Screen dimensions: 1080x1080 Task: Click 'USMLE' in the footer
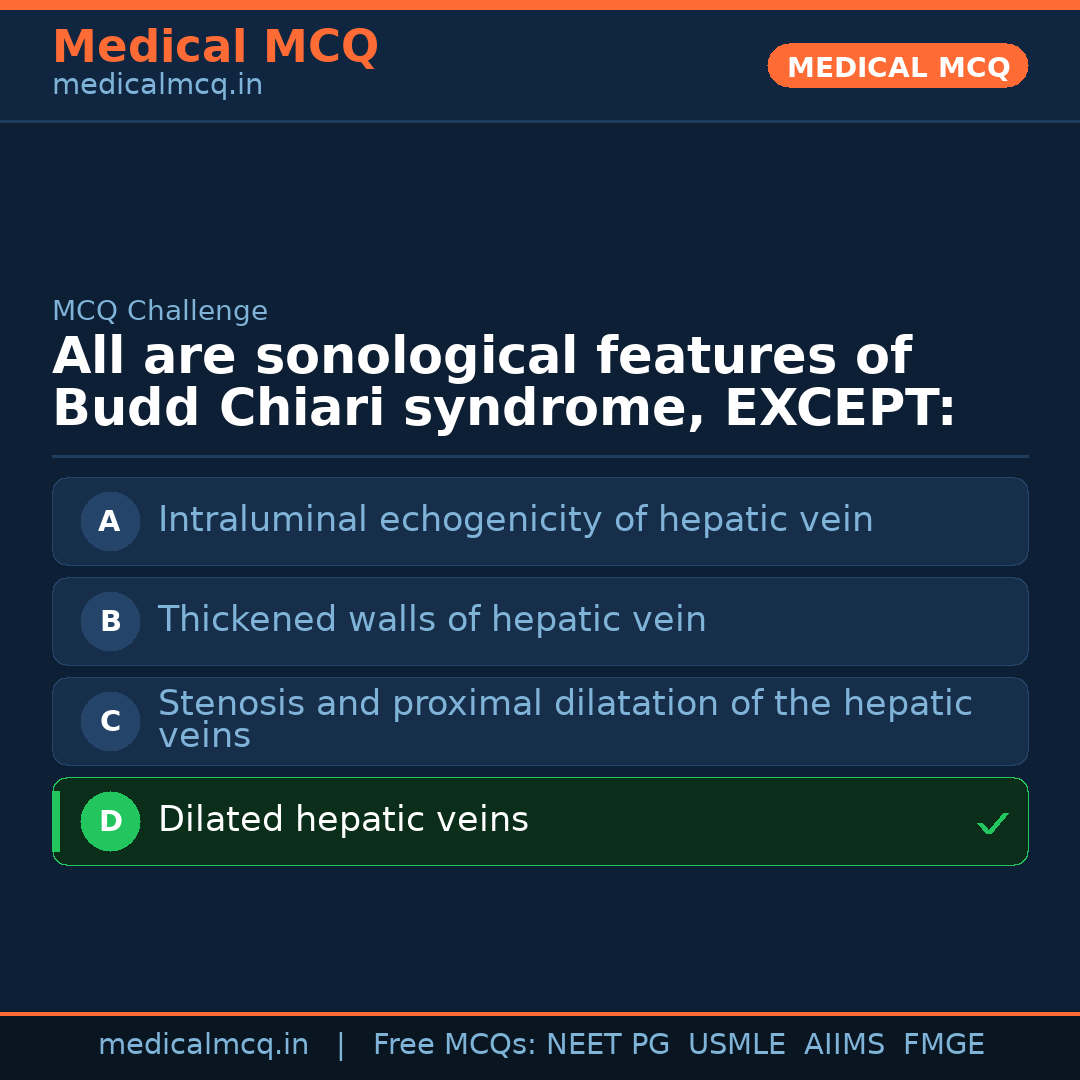[736, 1045]
